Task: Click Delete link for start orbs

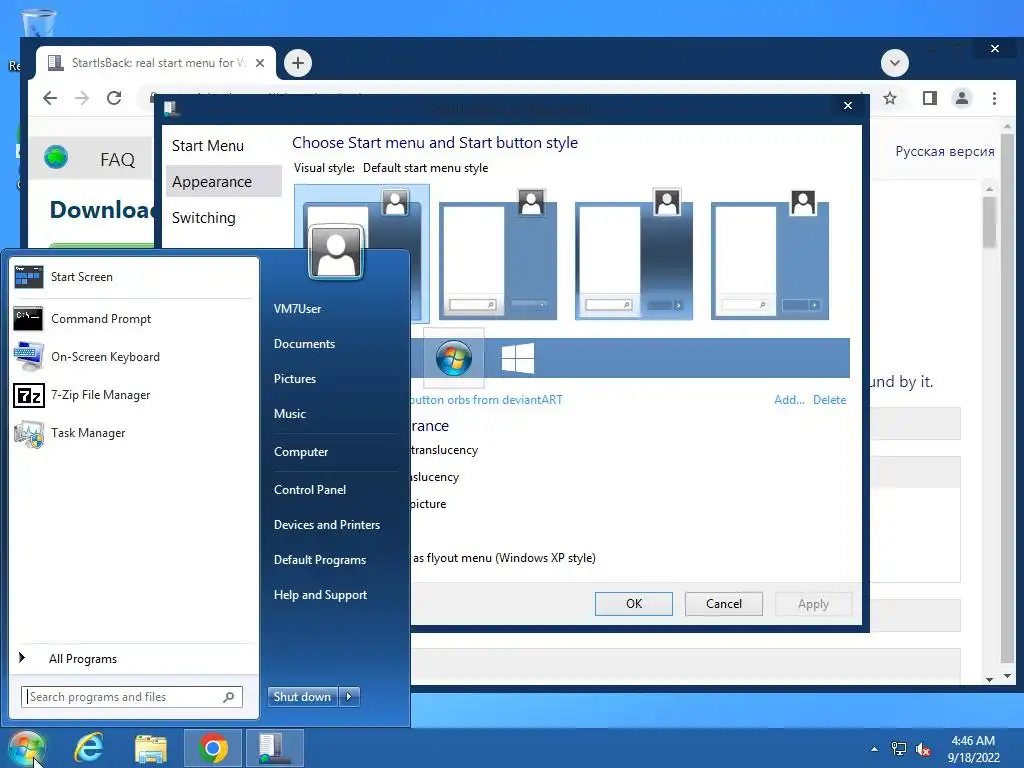Action: coord(829,400)
